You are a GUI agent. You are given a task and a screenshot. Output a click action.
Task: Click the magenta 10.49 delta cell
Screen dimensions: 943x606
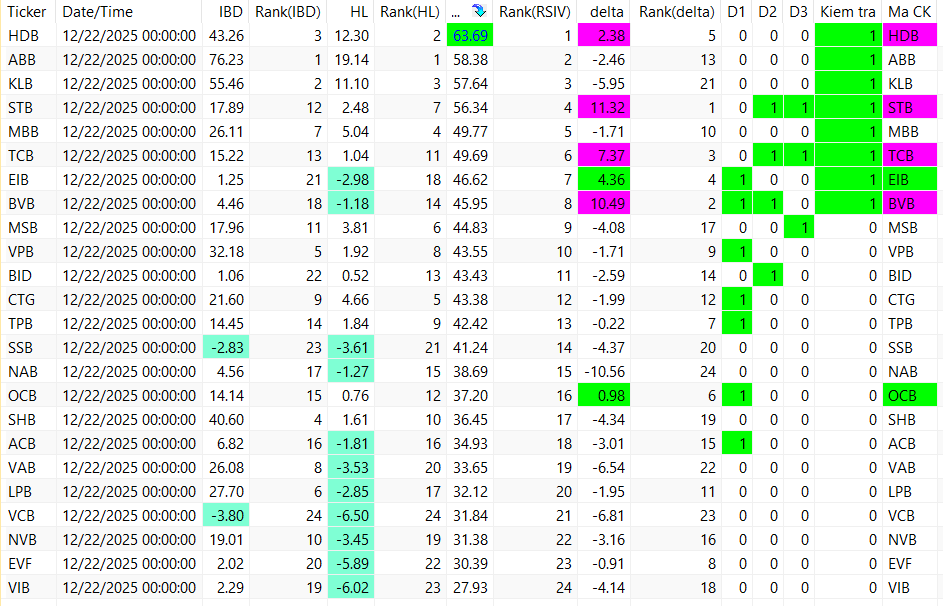click(x=604, y=204)
